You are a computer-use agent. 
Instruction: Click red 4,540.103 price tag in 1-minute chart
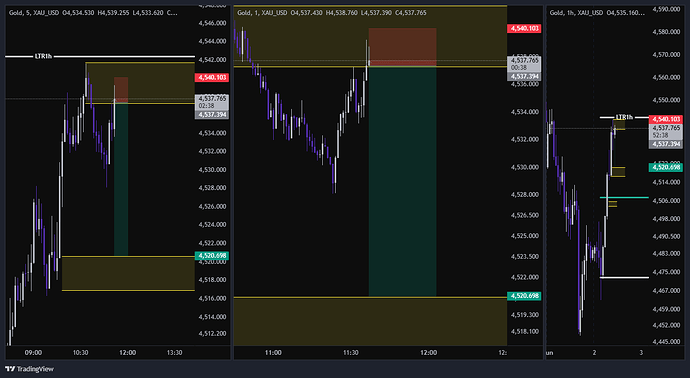(524, 29)
